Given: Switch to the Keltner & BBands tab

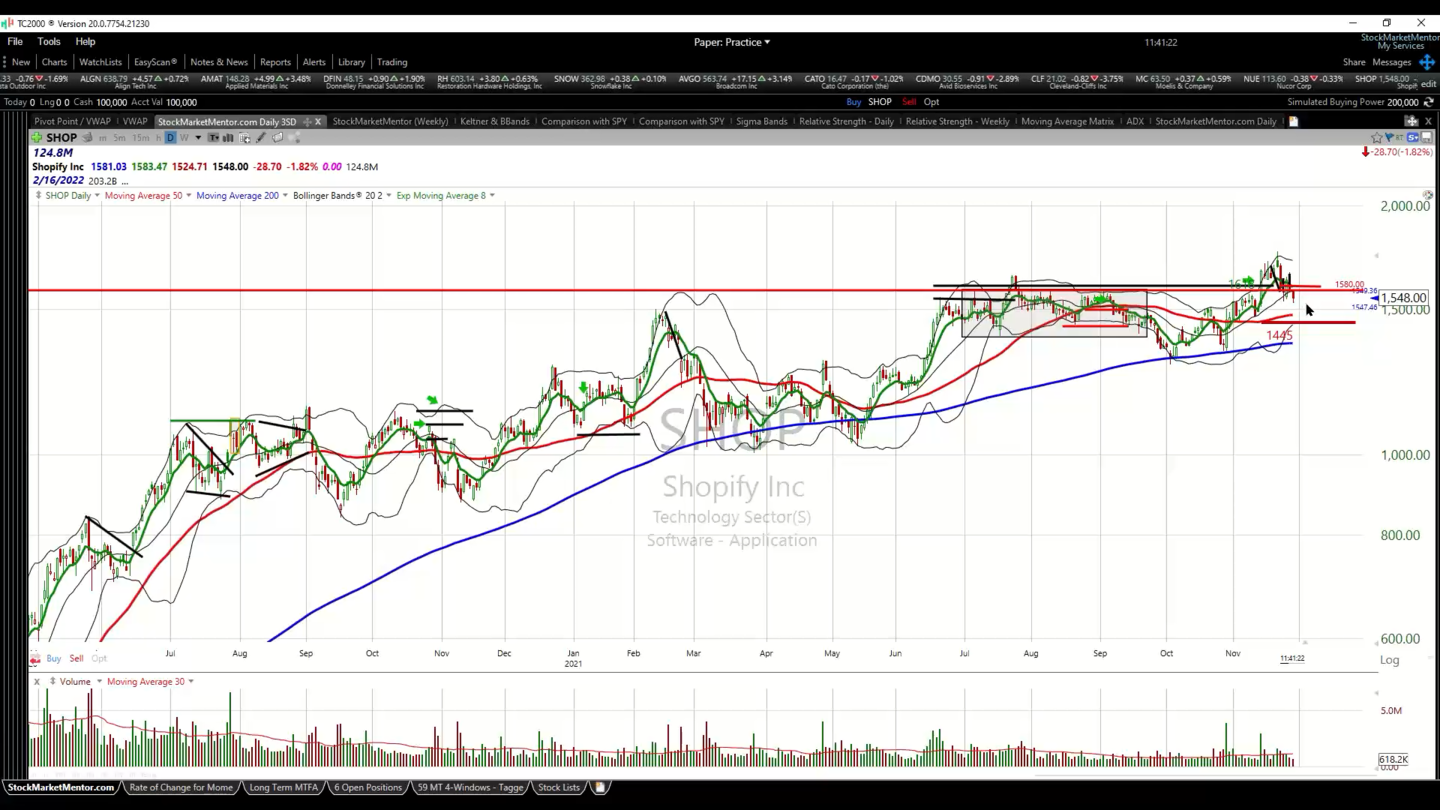Looking at the screenshot, I should (494, 122).
